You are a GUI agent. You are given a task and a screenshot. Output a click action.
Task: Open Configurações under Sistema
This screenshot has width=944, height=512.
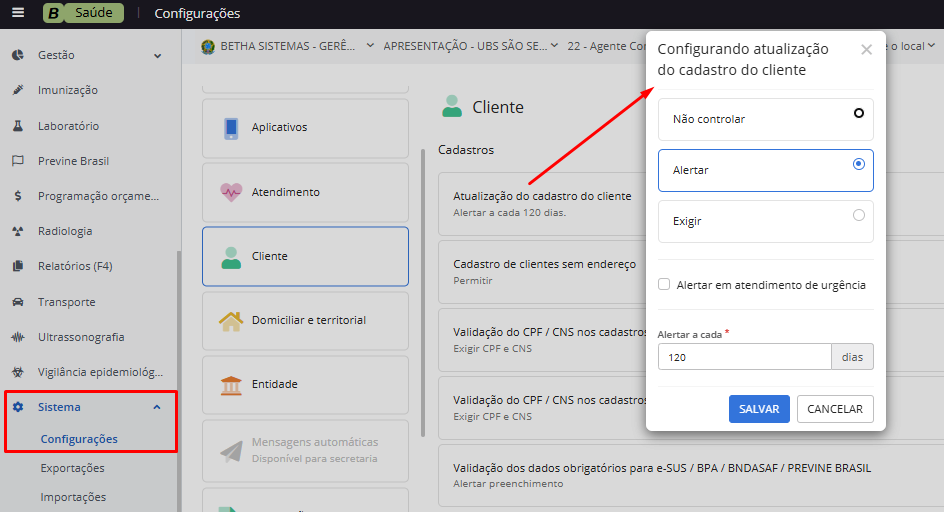79,439
